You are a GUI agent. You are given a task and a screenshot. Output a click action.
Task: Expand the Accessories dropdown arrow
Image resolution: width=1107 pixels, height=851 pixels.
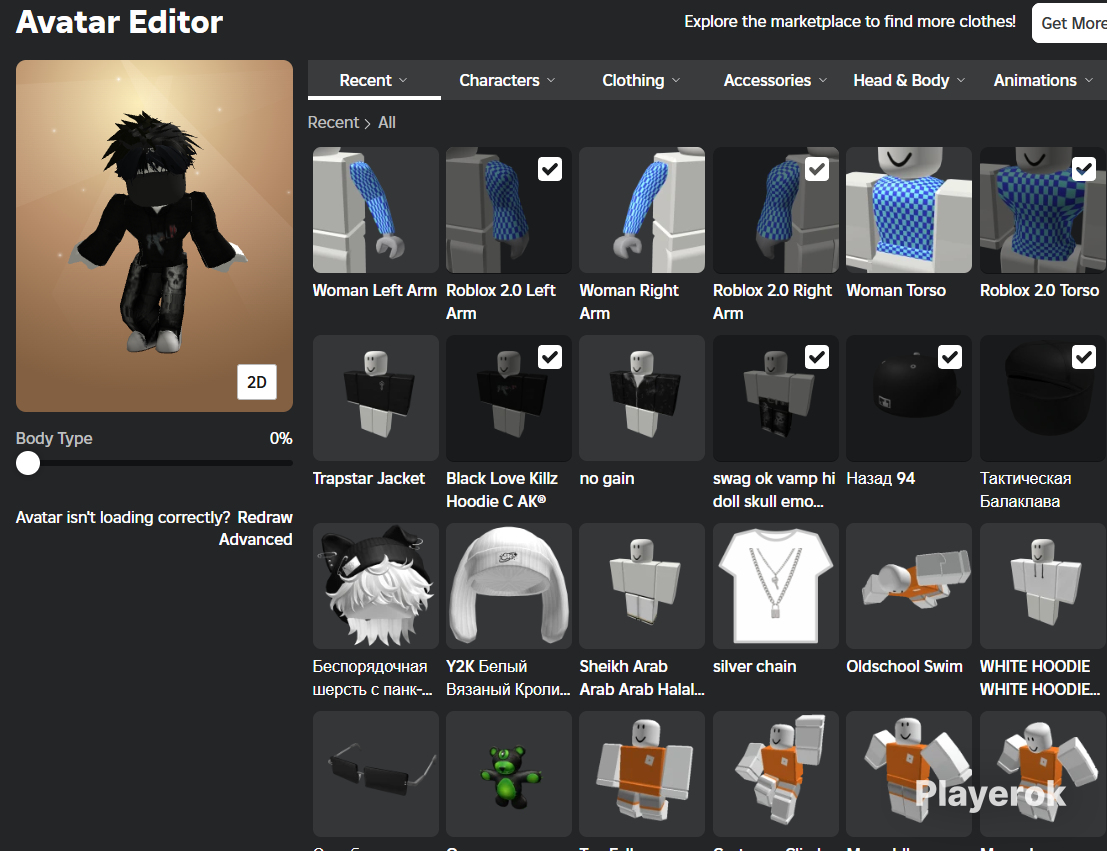pos(822,81)
